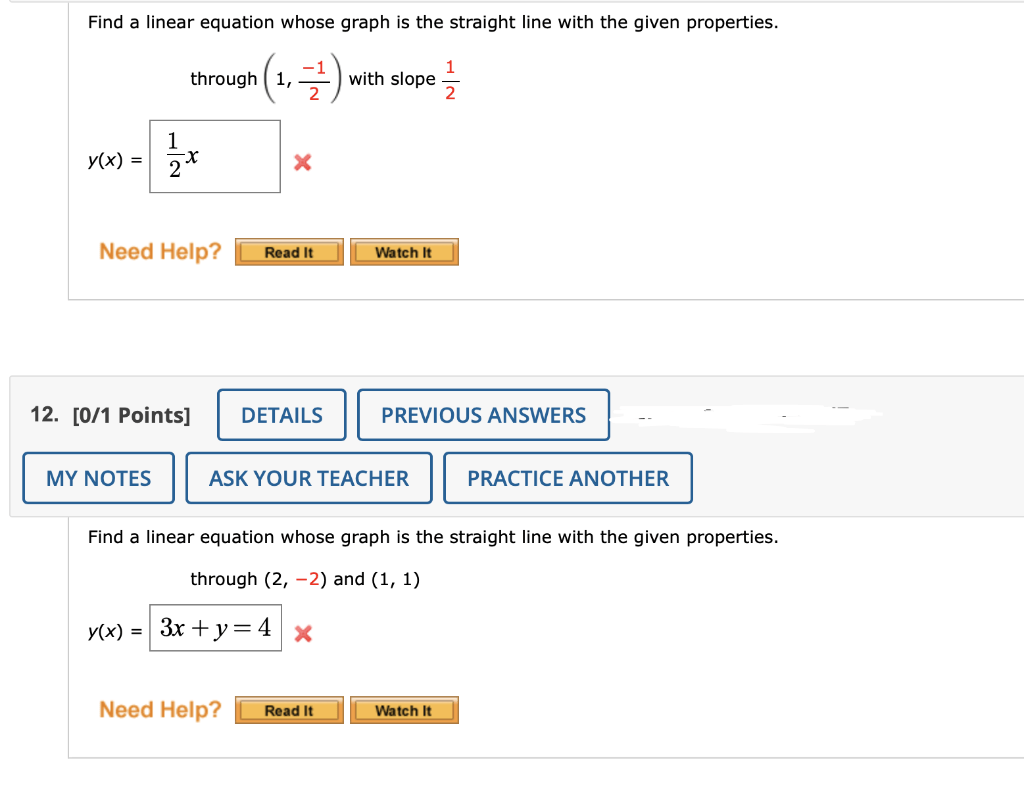Click the answer box containing 1/2x
The width and height of the screenshot is (1024, 808).
pos(215,157)
